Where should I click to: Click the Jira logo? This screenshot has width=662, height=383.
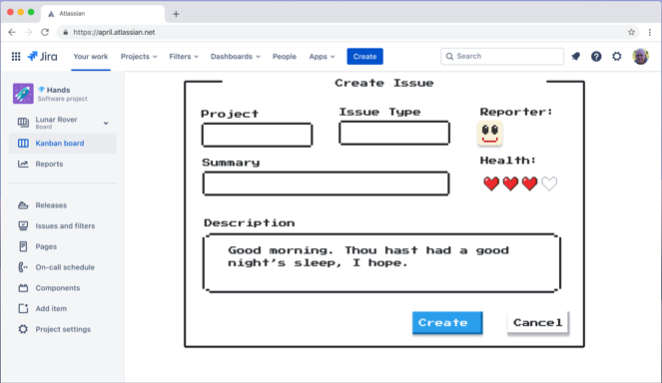point(42,56)
